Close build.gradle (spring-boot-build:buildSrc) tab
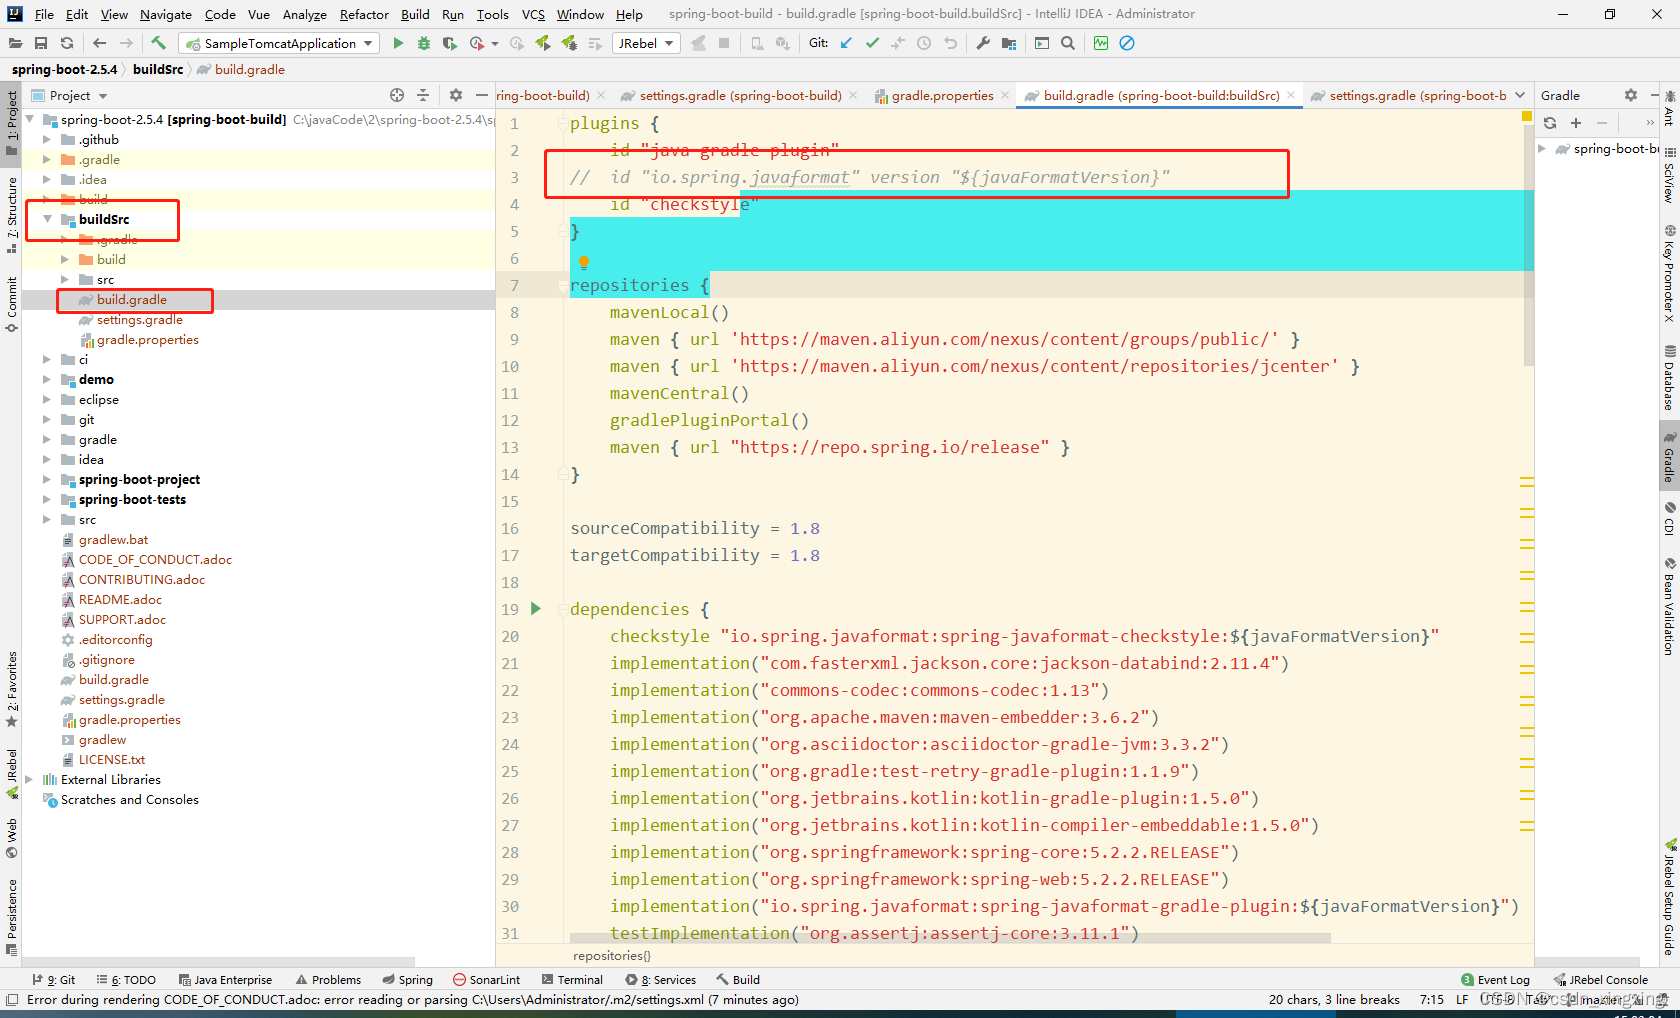Screen dimensions: 1680x1018 pos(1291,95)
